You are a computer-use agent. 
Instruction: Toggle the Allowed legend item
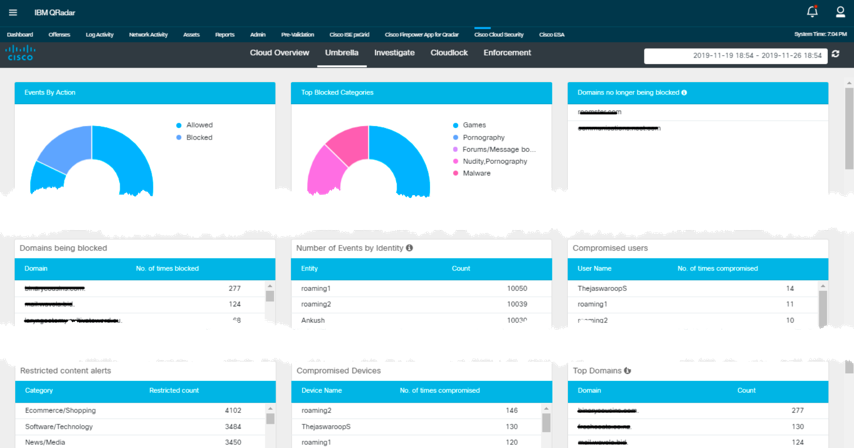[199, 125]
